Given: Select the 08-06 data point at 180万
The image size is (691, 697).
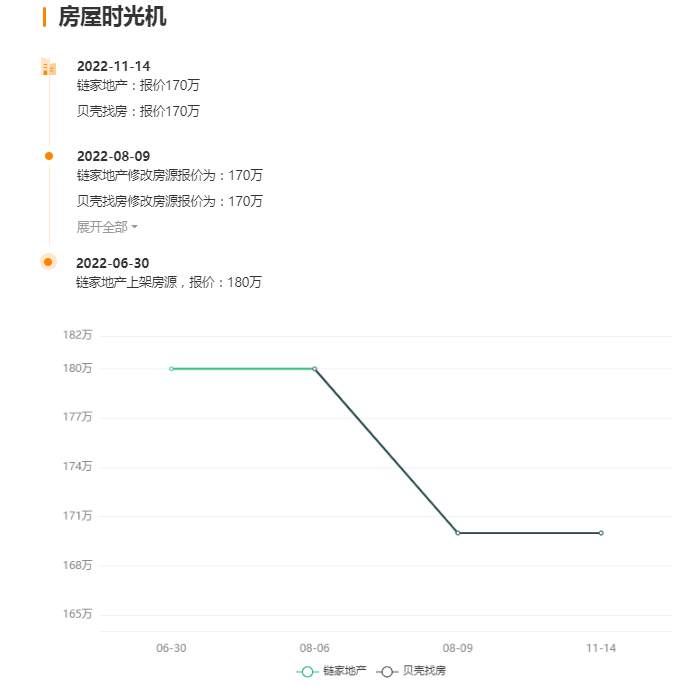Looking at the screenshot, I should [x=315, y=369].
